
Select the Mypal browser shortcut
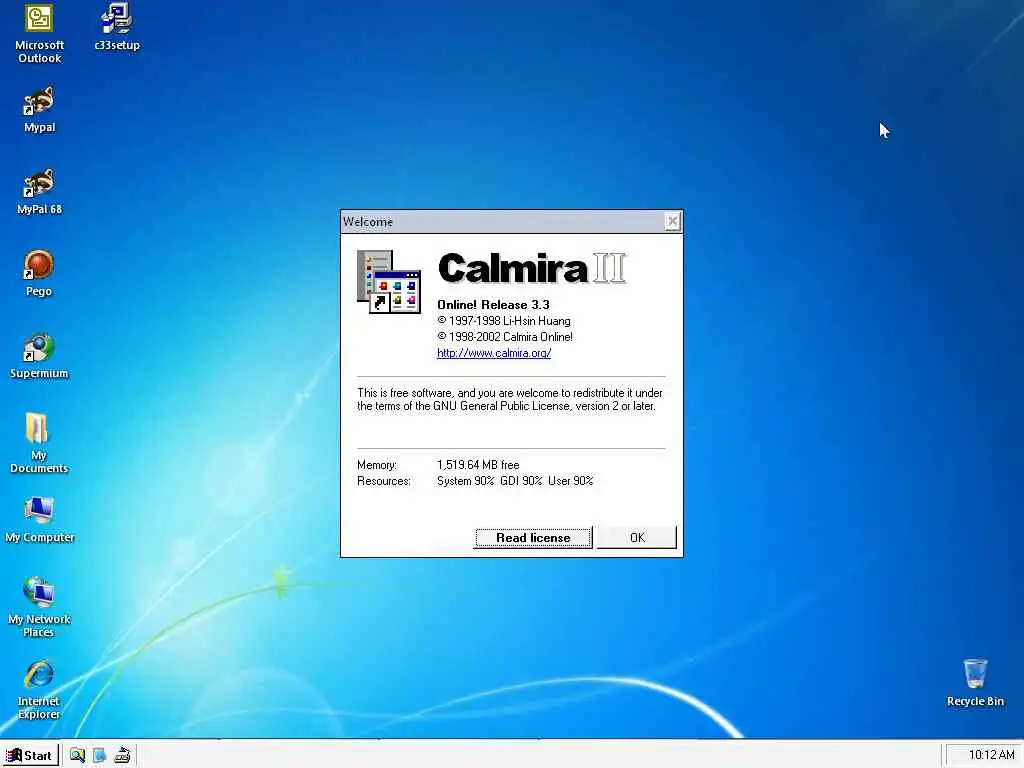point(39,109)
